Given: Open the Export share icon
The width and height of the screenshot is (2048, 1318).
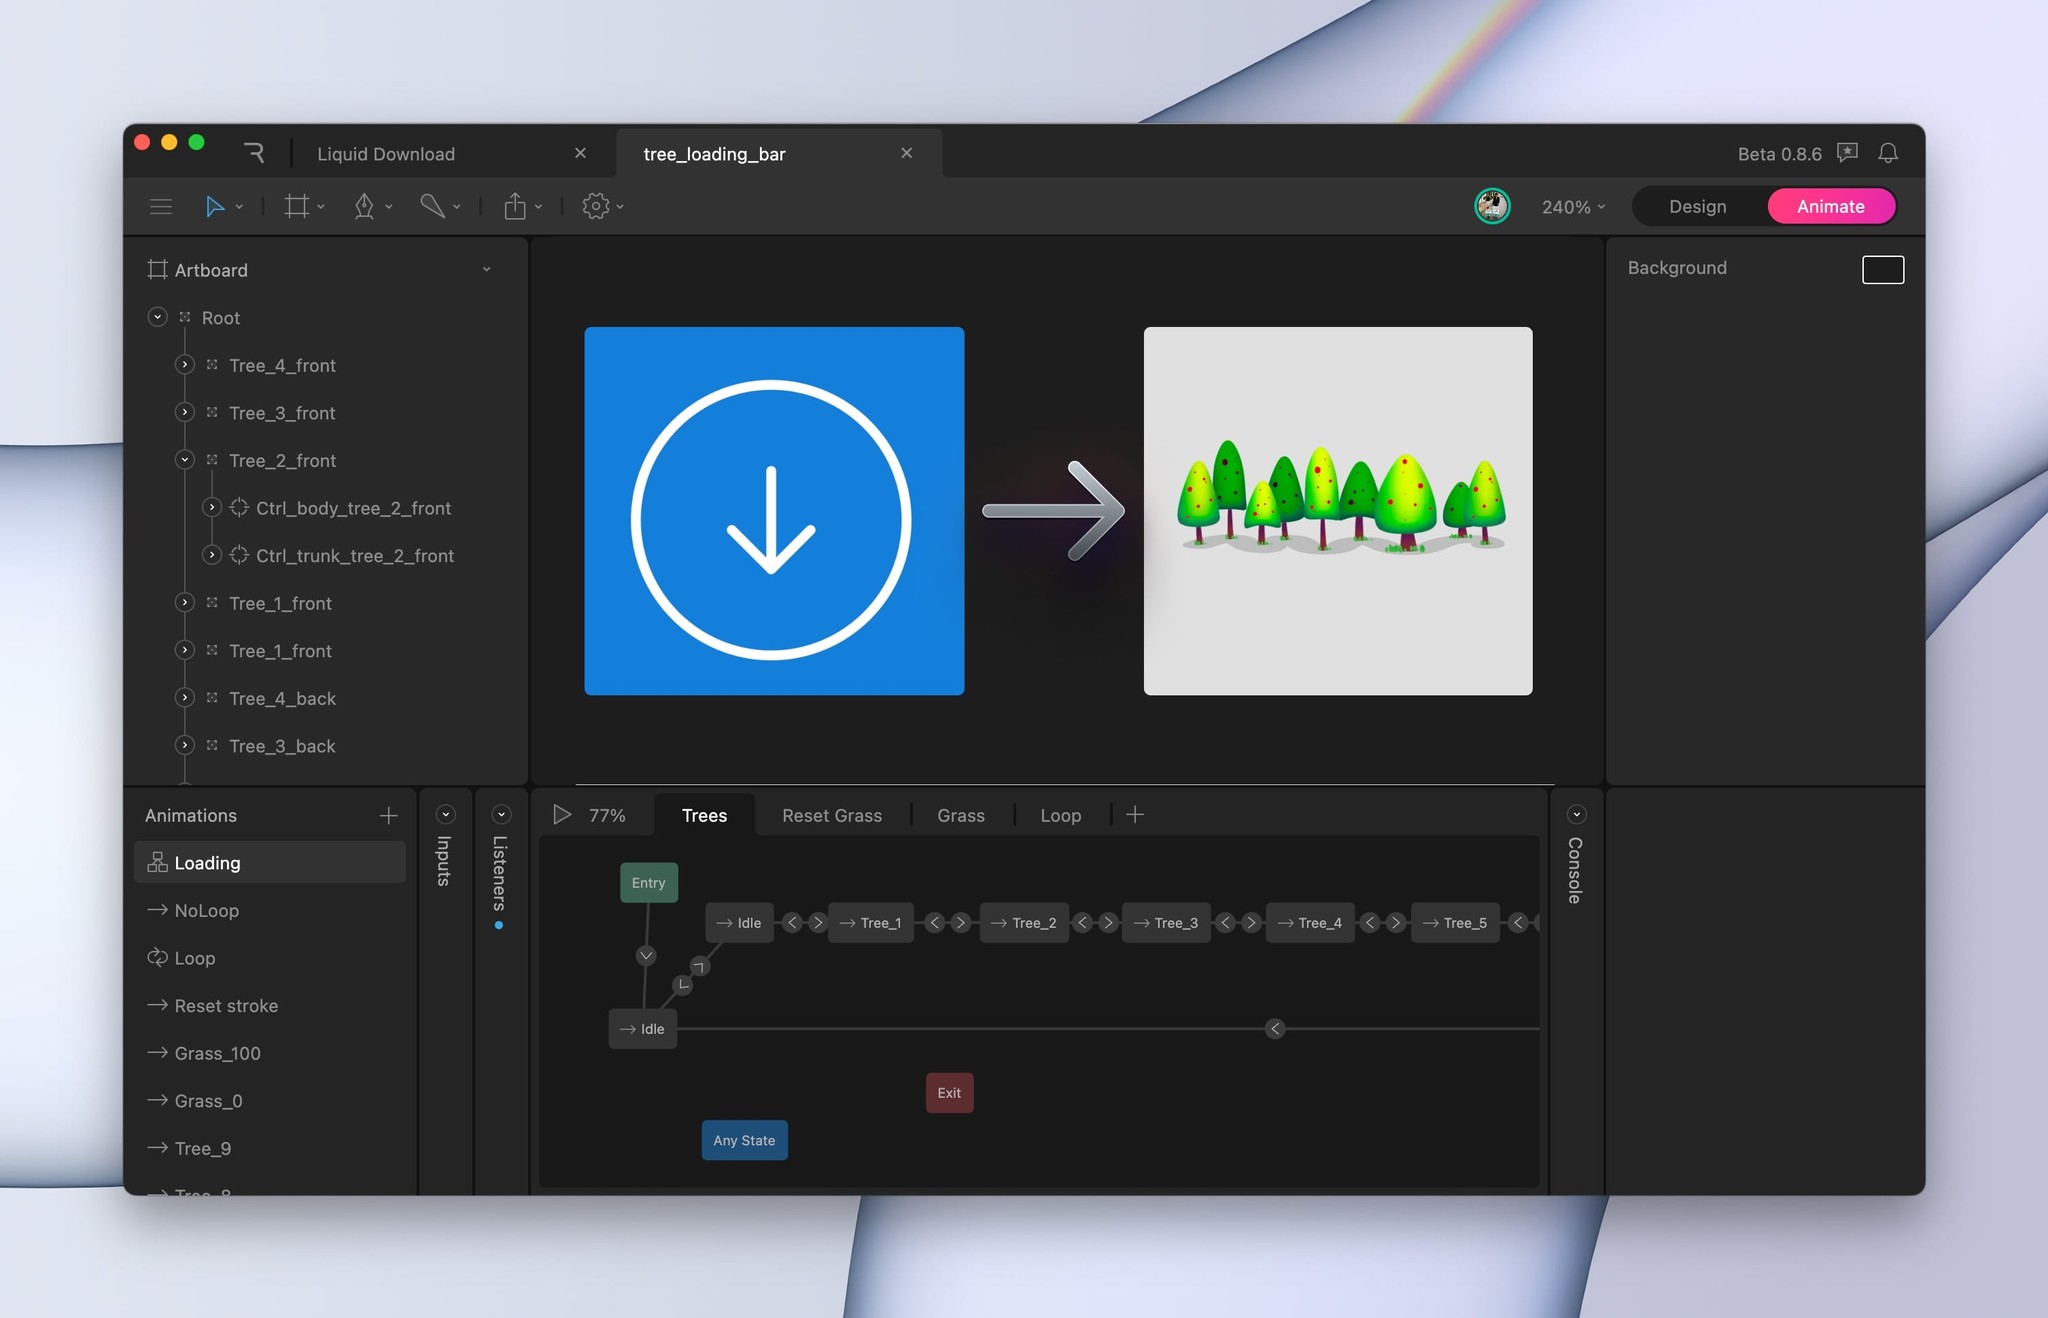Looking at the screenshot, I should click(x=515, y=207).
